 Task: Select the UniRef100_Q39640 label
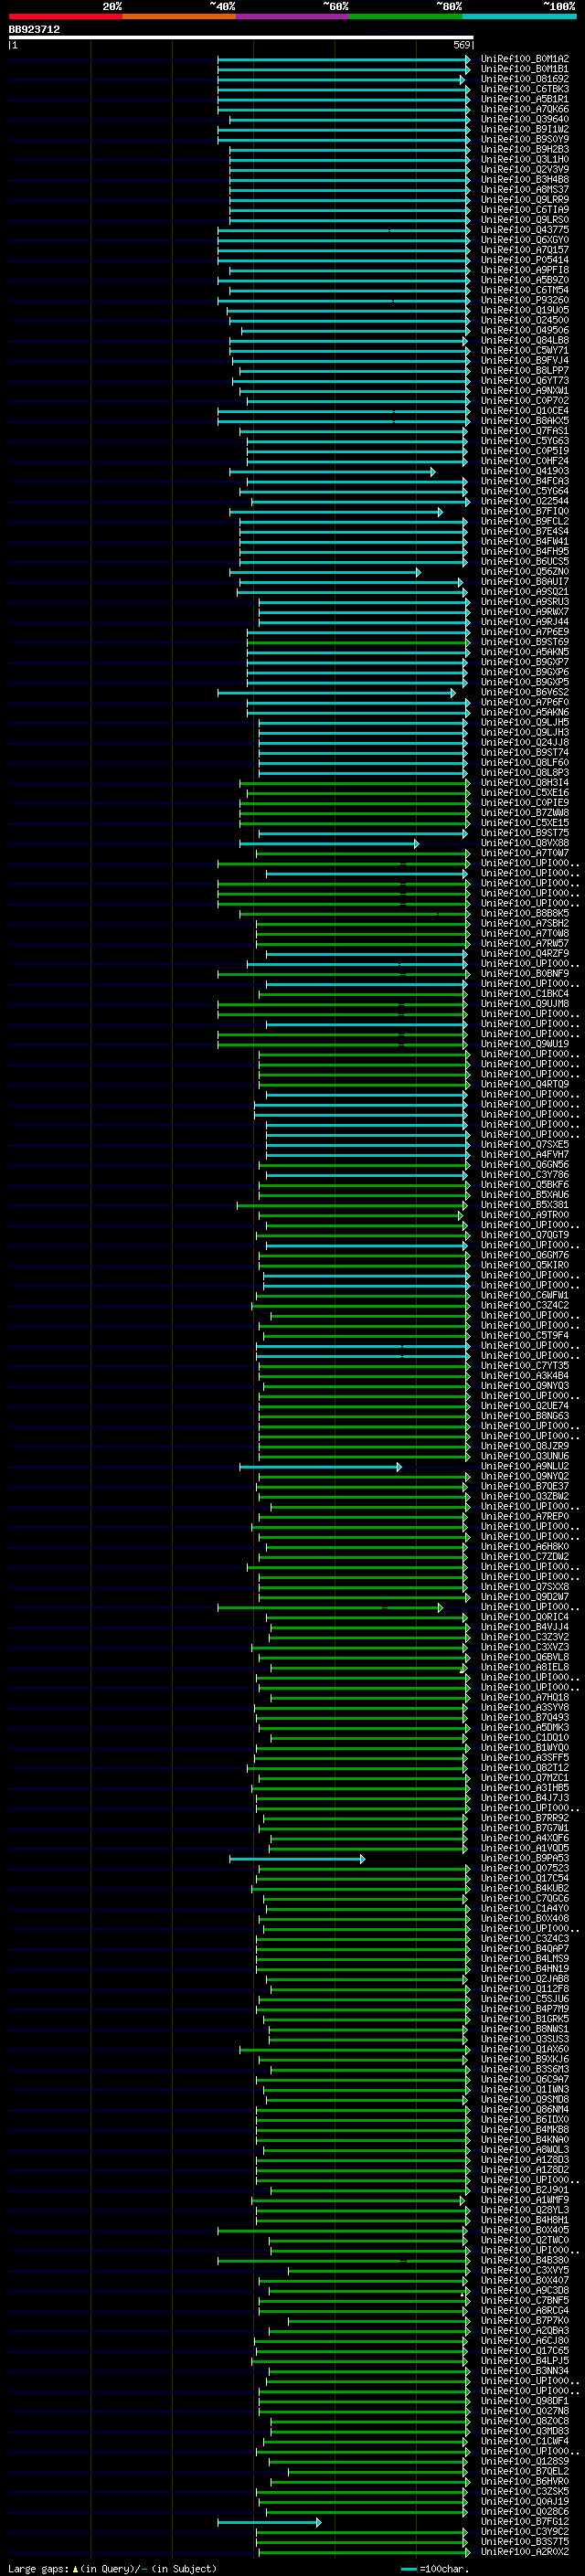click(x=525, y=119)
